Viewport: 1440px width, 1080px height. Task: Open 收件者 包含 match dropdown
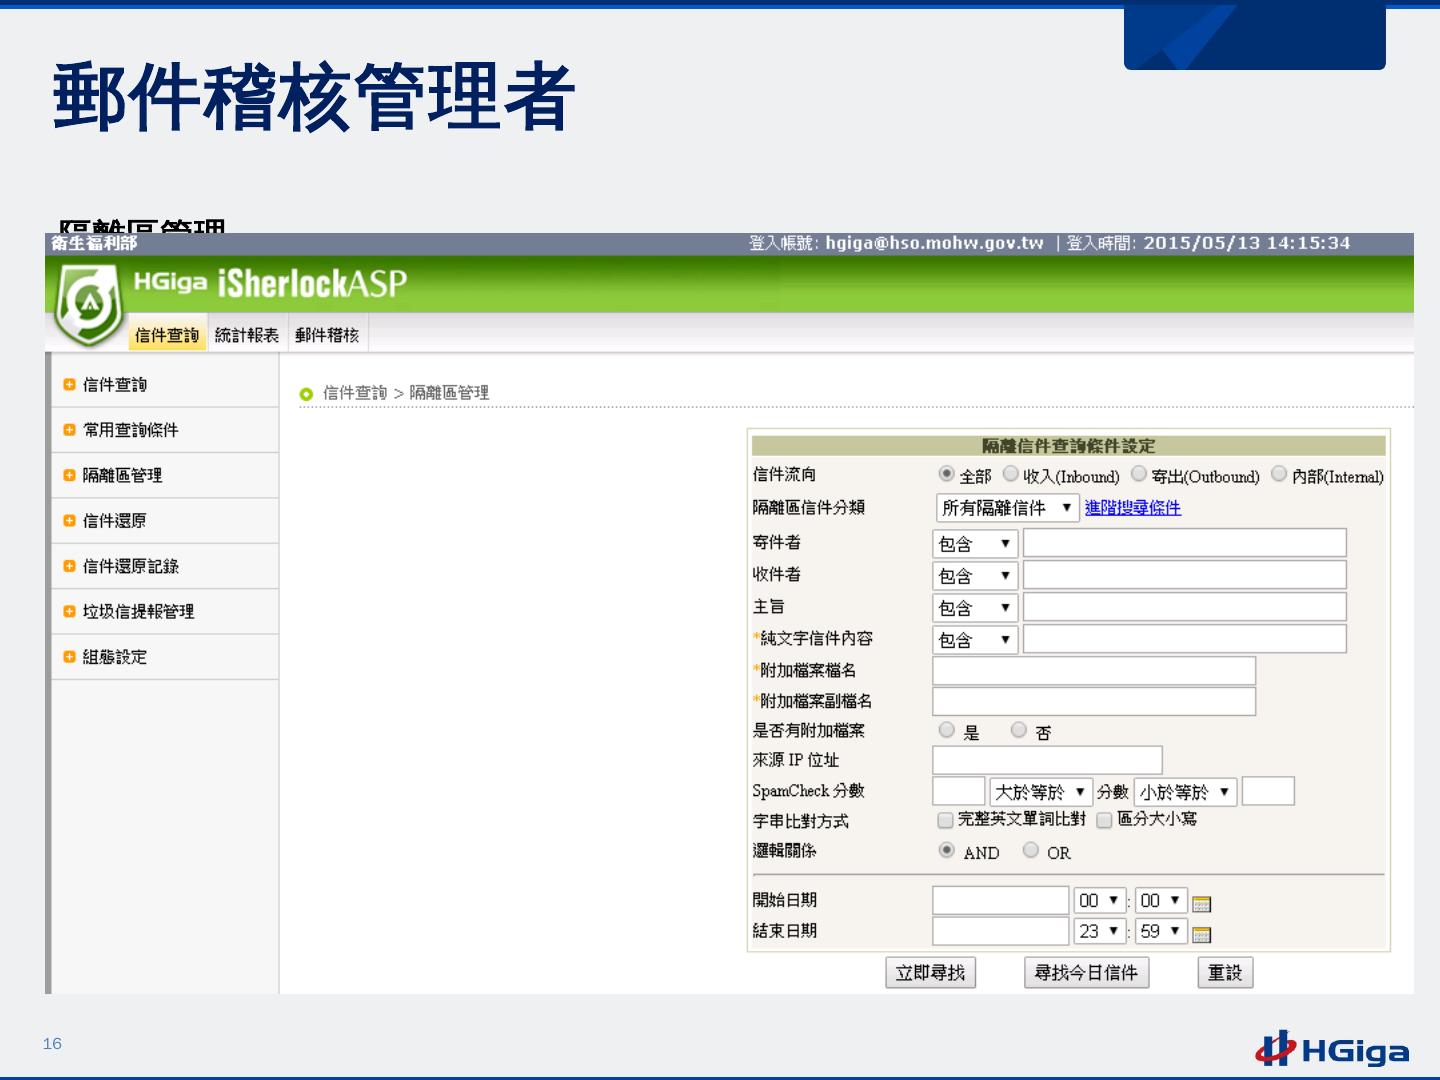tap(975, 576)
